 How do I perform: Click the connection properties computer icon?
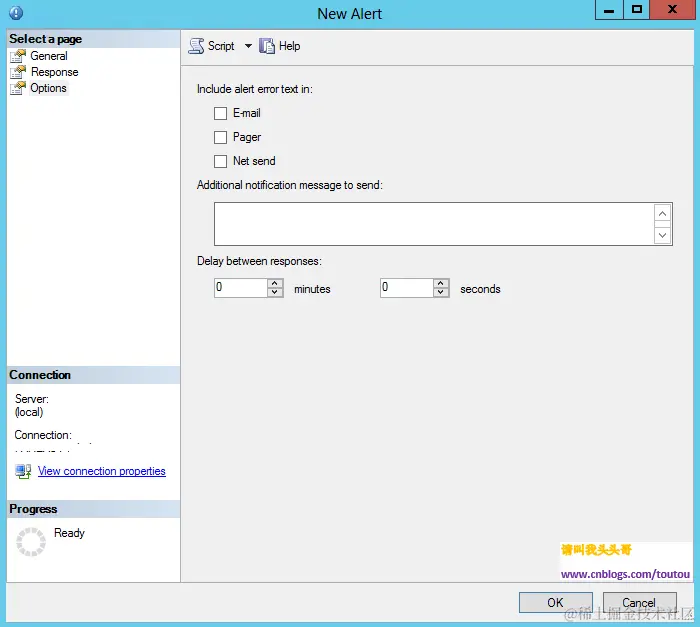(x=23, y=471)
